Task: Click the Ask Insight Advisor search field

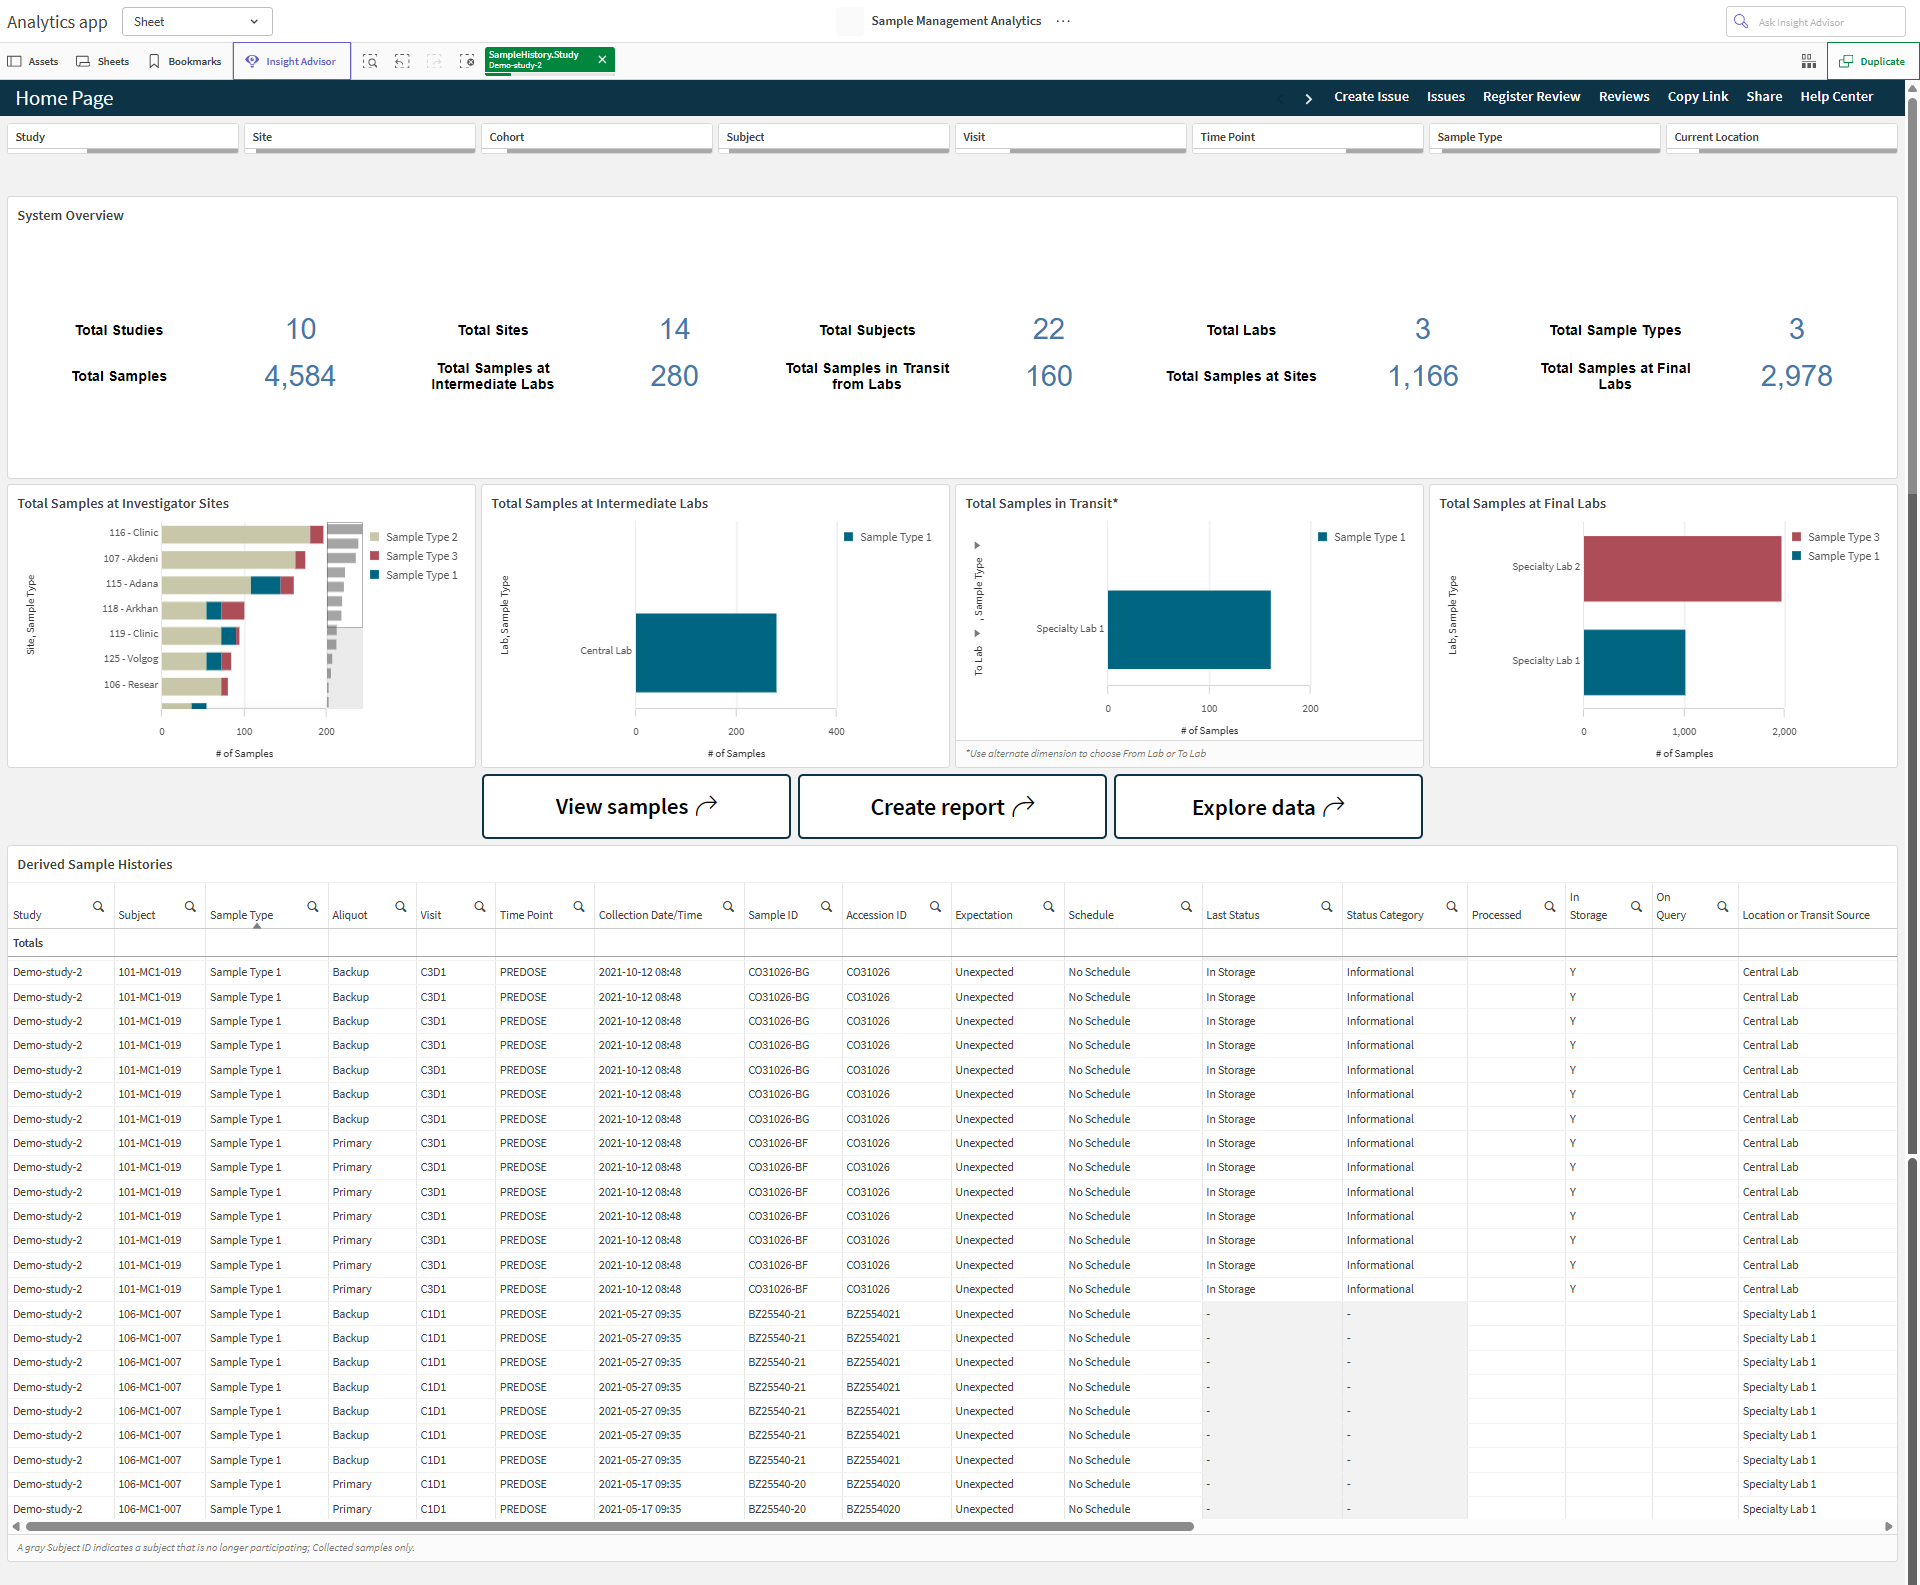Action: tap(1815, 22)
